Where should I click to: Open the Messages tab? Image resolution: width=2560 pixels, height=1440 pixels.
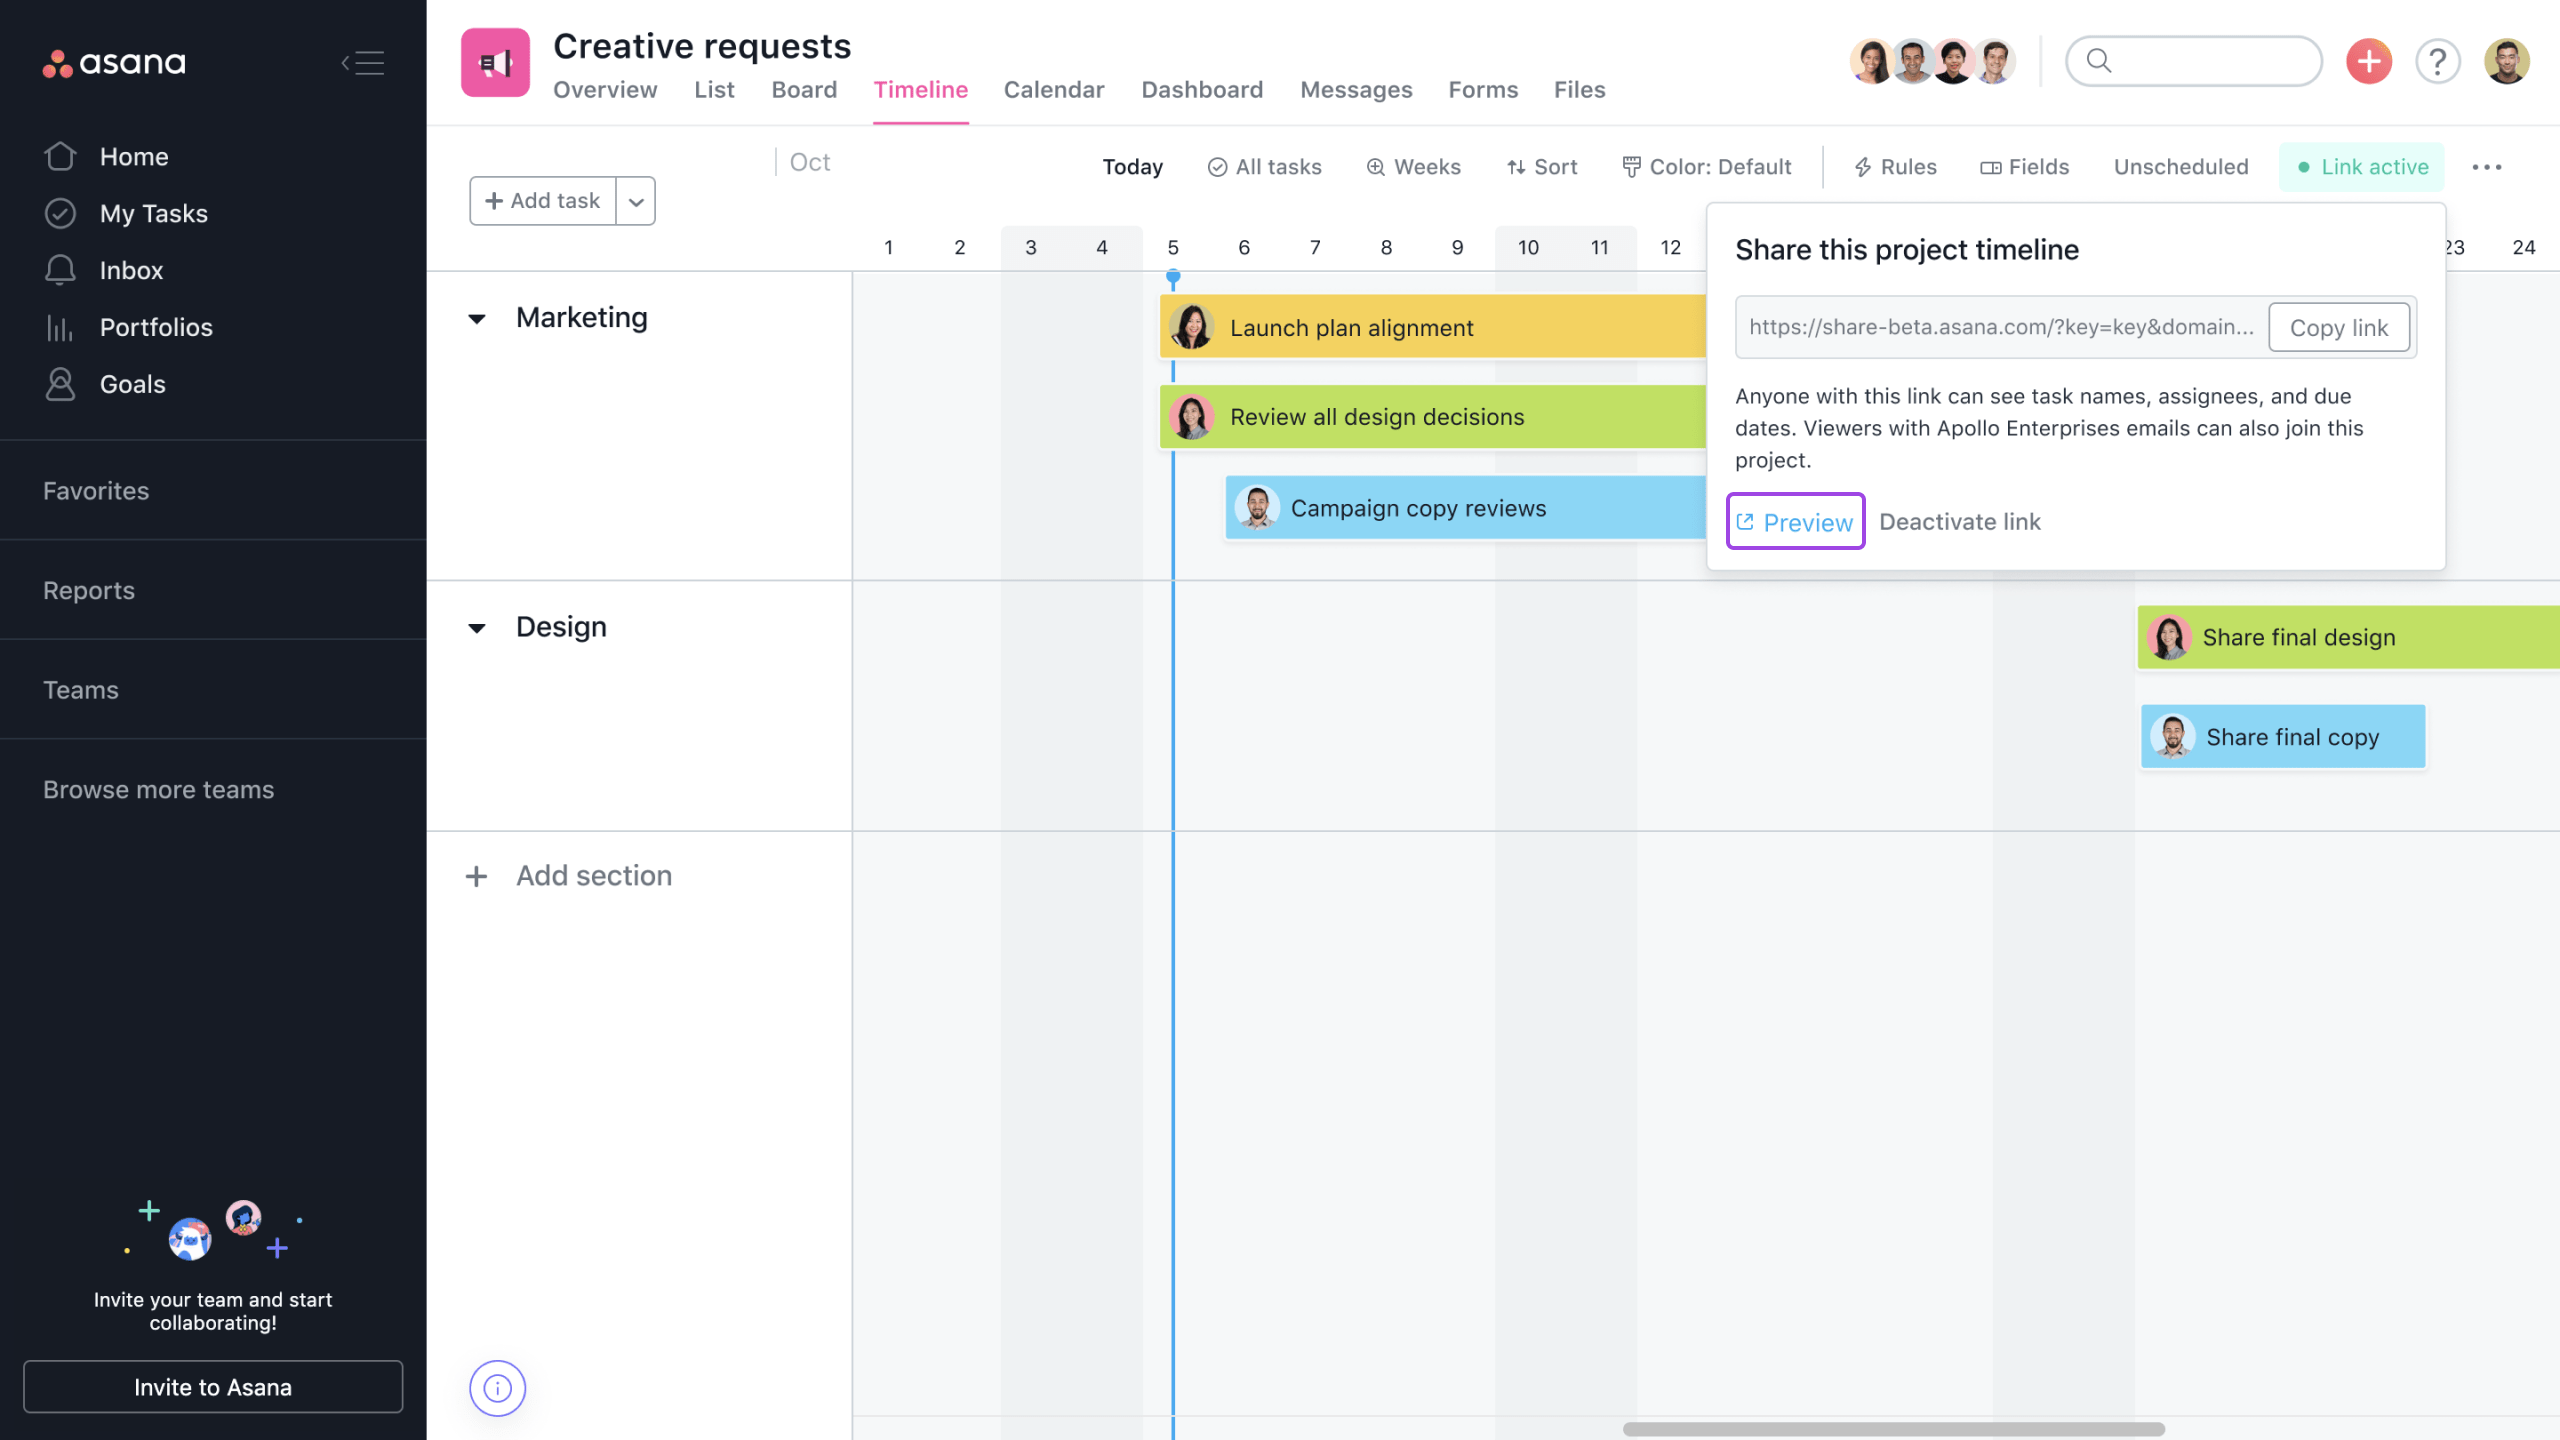click(1356, 90)
